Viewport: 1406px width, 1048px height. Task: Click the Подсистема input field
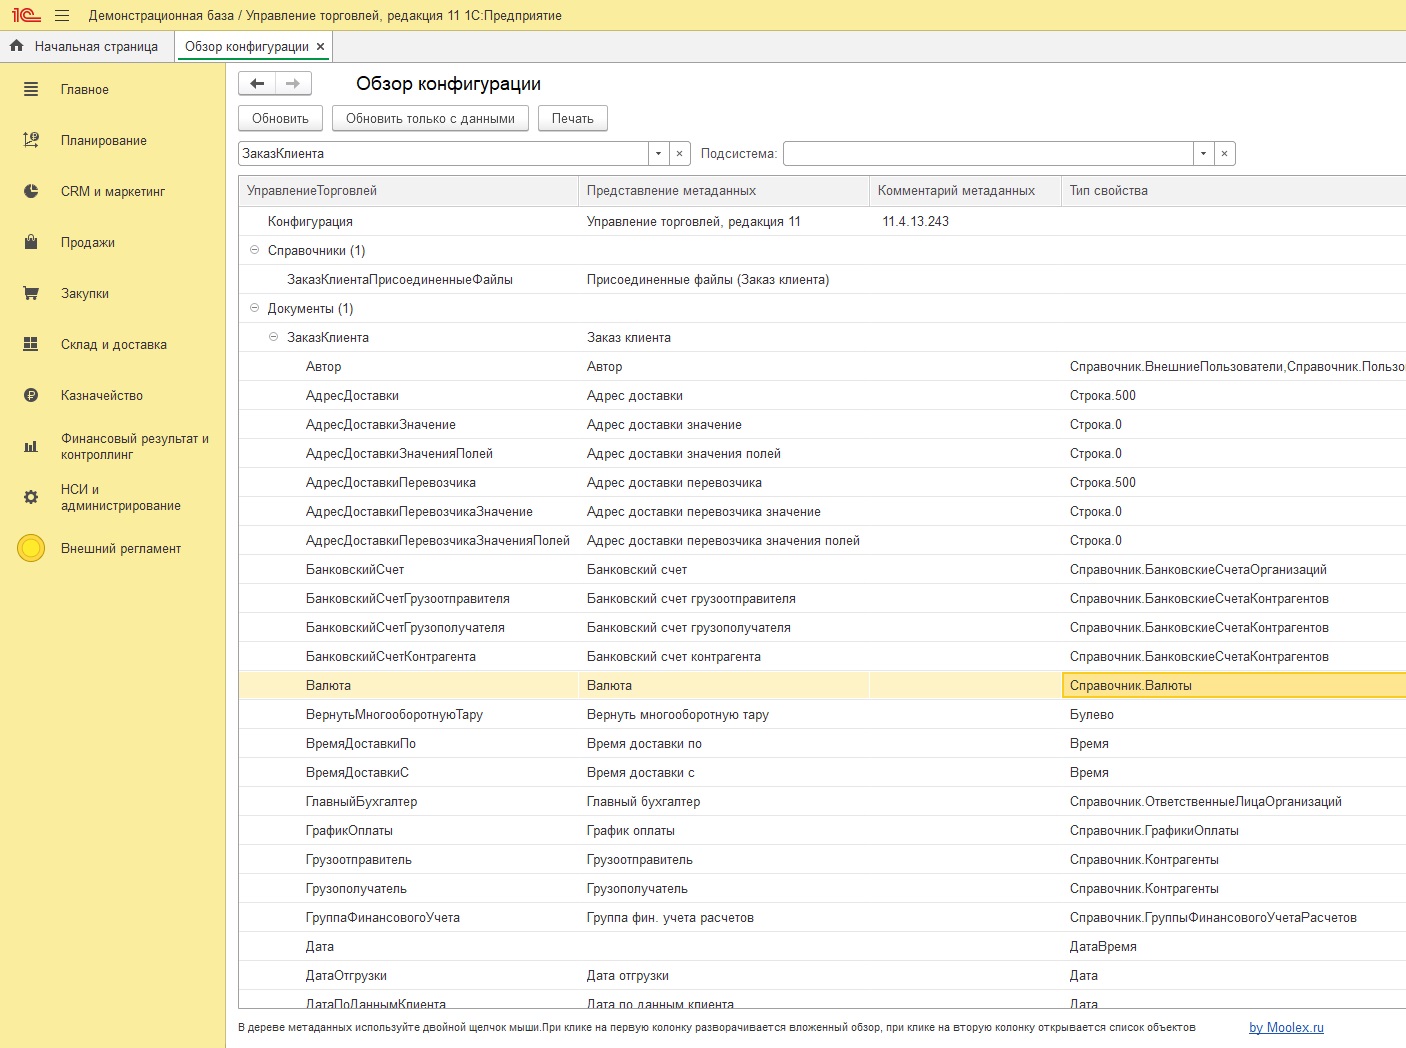[988, 153]
